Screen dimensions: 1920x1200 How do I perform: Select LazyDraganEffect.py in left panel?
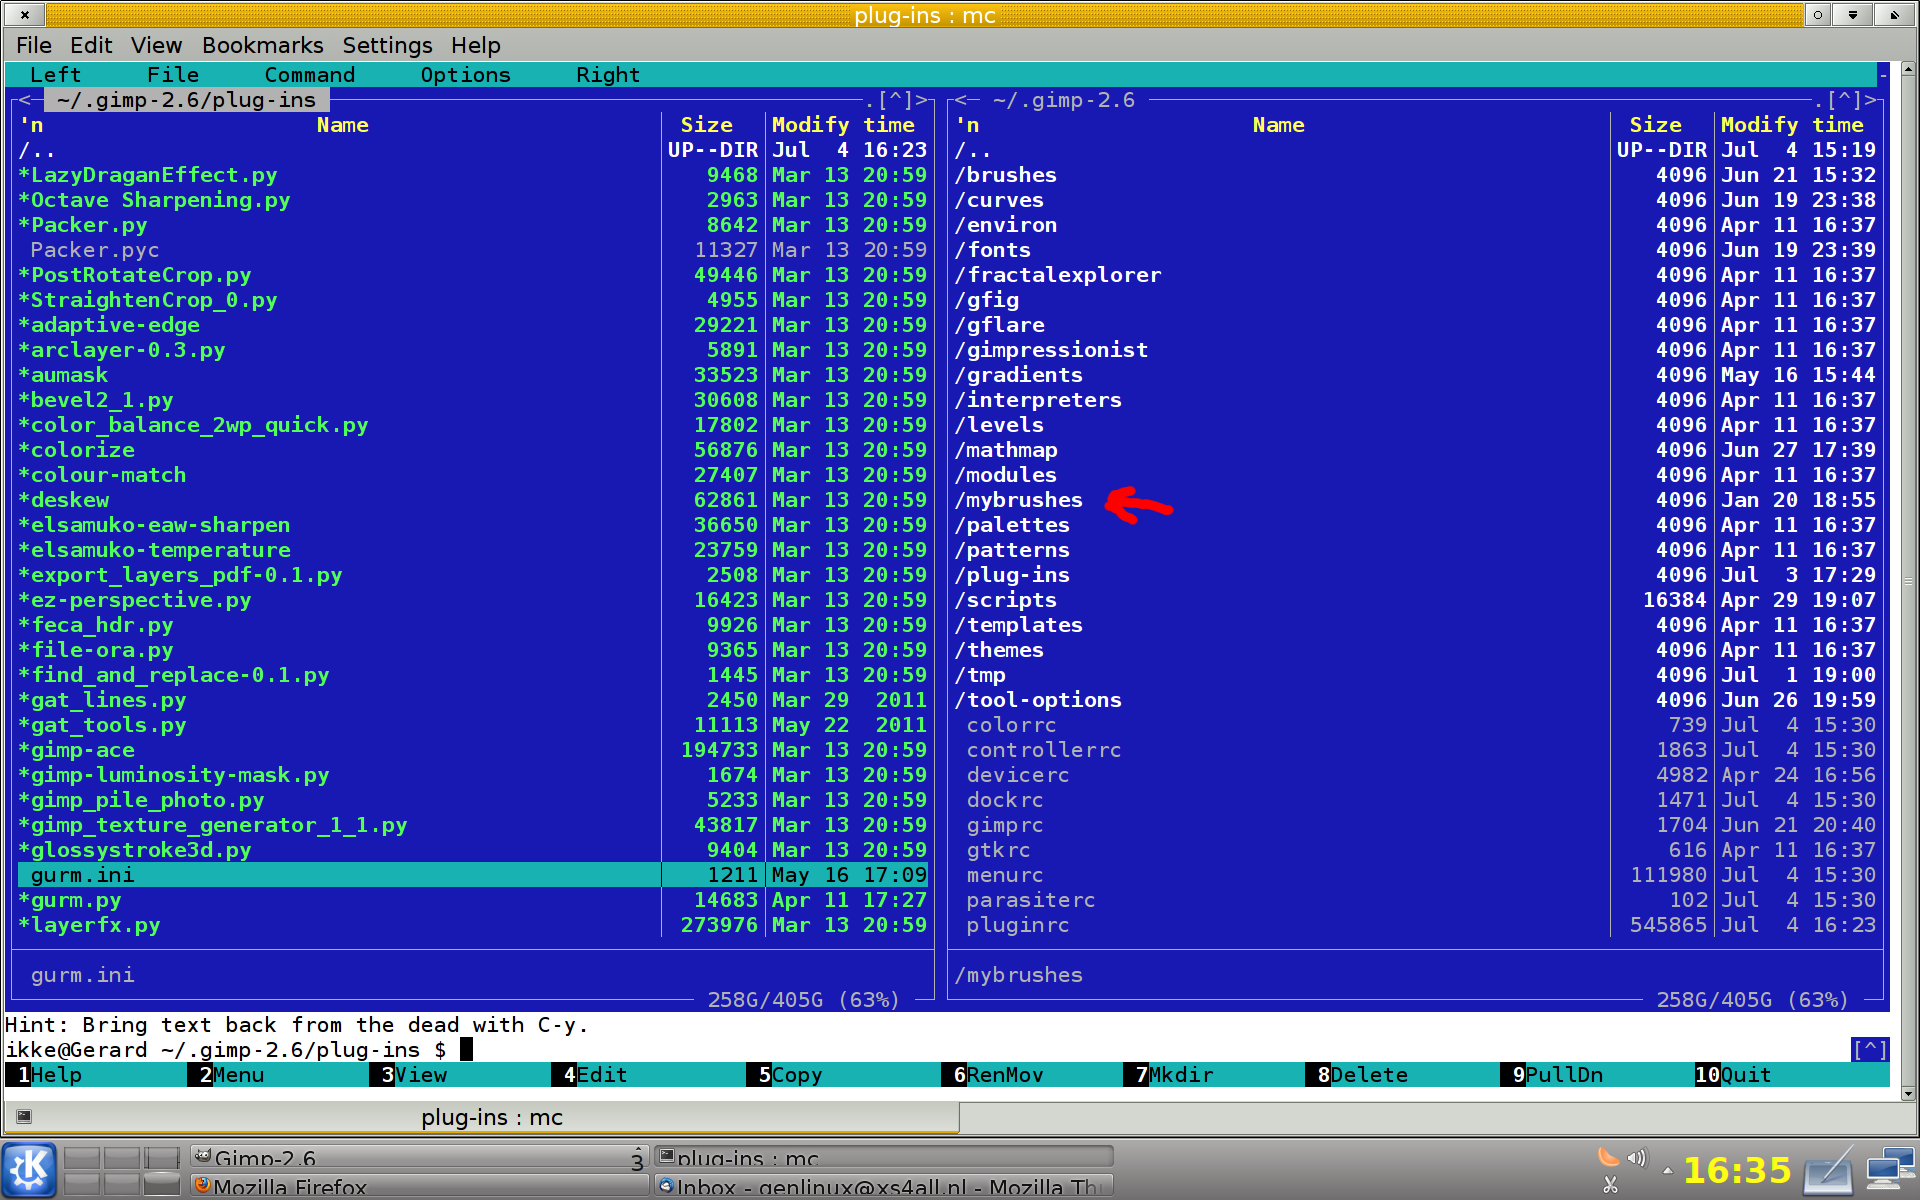click(x=147, y=175)
